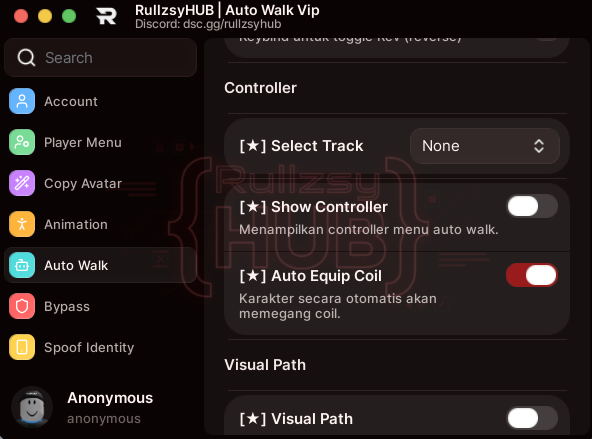Open the Account tab
This screenshot has width=592, height=439.
tap(100, 101)
